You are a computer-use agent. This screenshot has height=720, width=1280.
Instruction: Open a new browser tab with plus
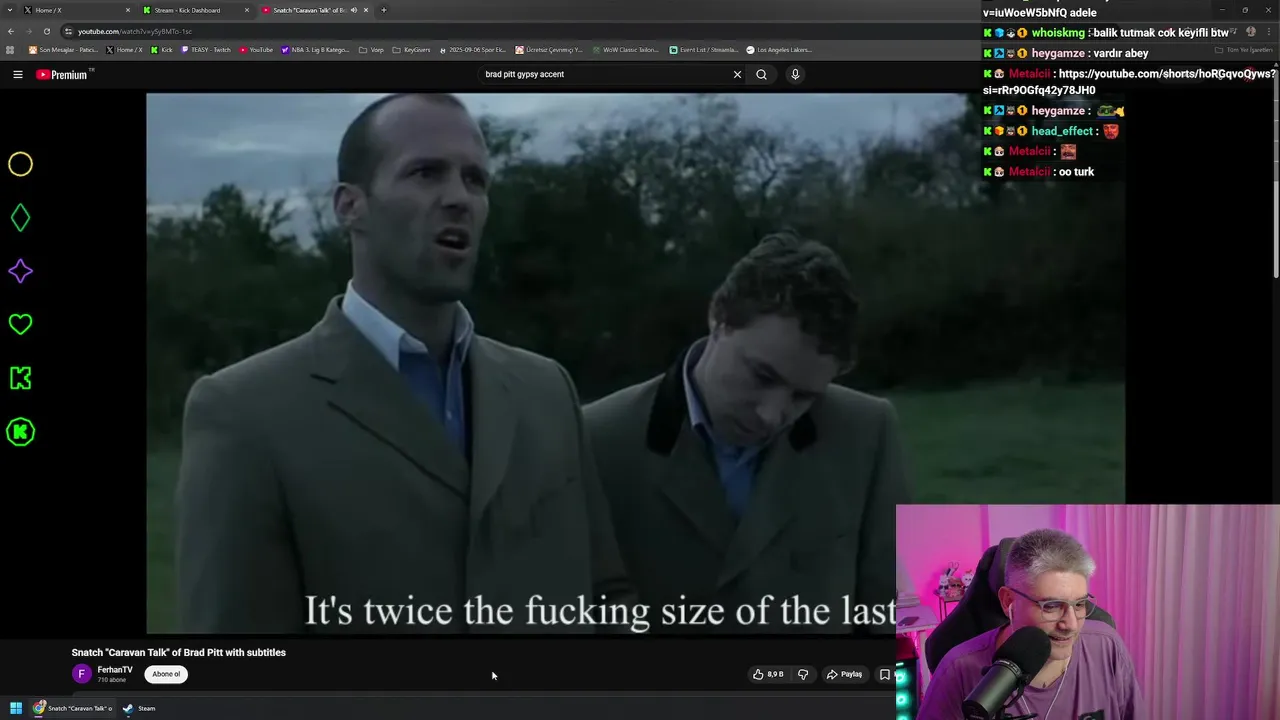[x=383, y=10]
